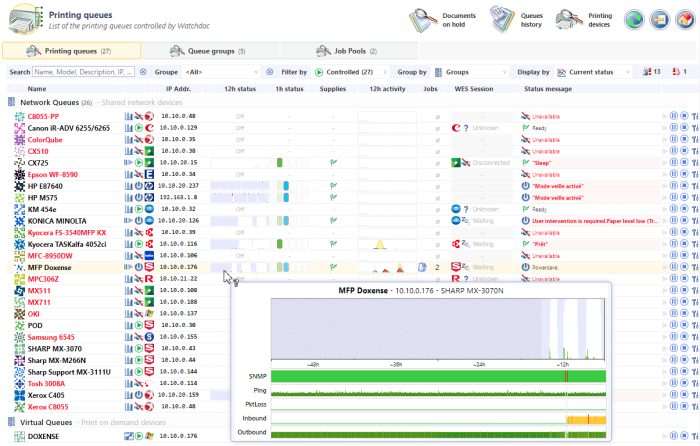Switch to the Job Pools tab
700x446 pixels.
tap(343, 50)
